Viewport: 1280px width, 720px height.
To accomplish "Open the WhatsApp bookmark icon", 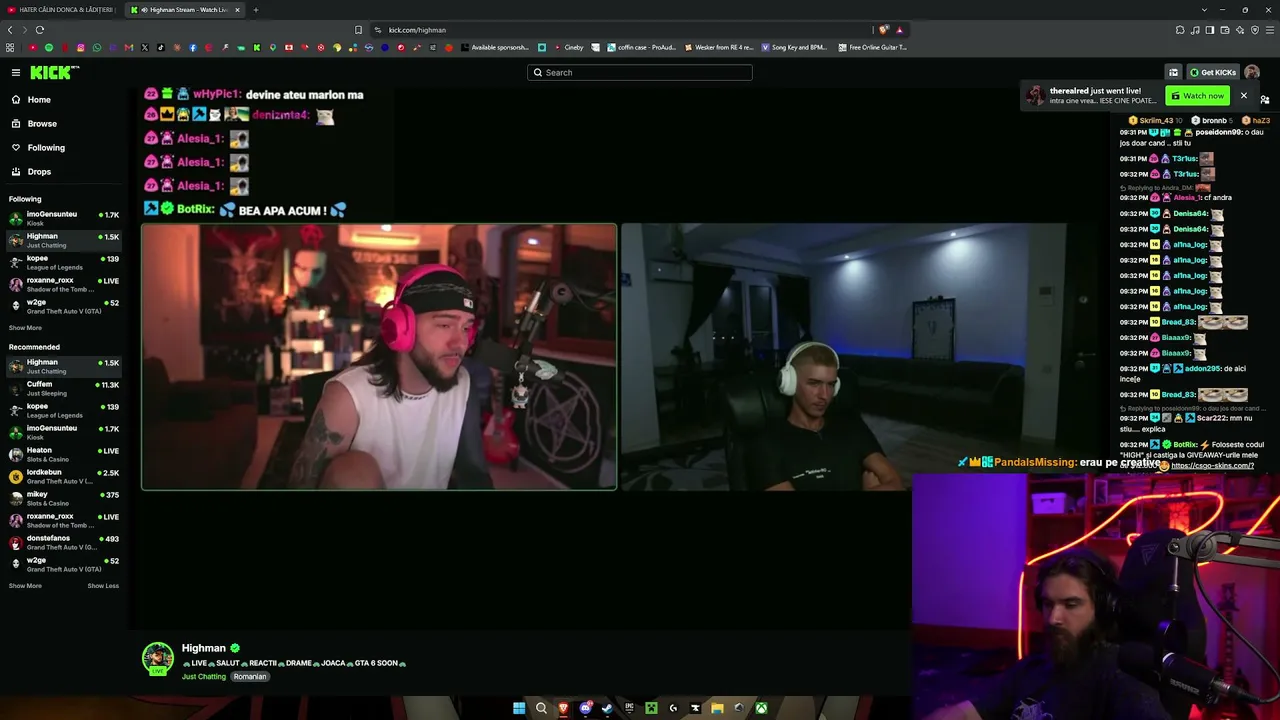I will [96, 47].
